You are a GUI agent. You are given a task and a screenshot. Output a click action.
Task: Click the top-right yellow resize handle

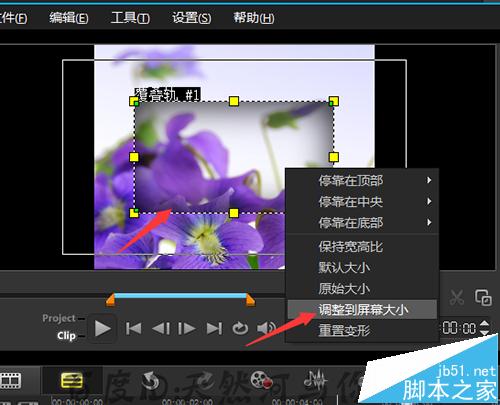click(334, 101)
